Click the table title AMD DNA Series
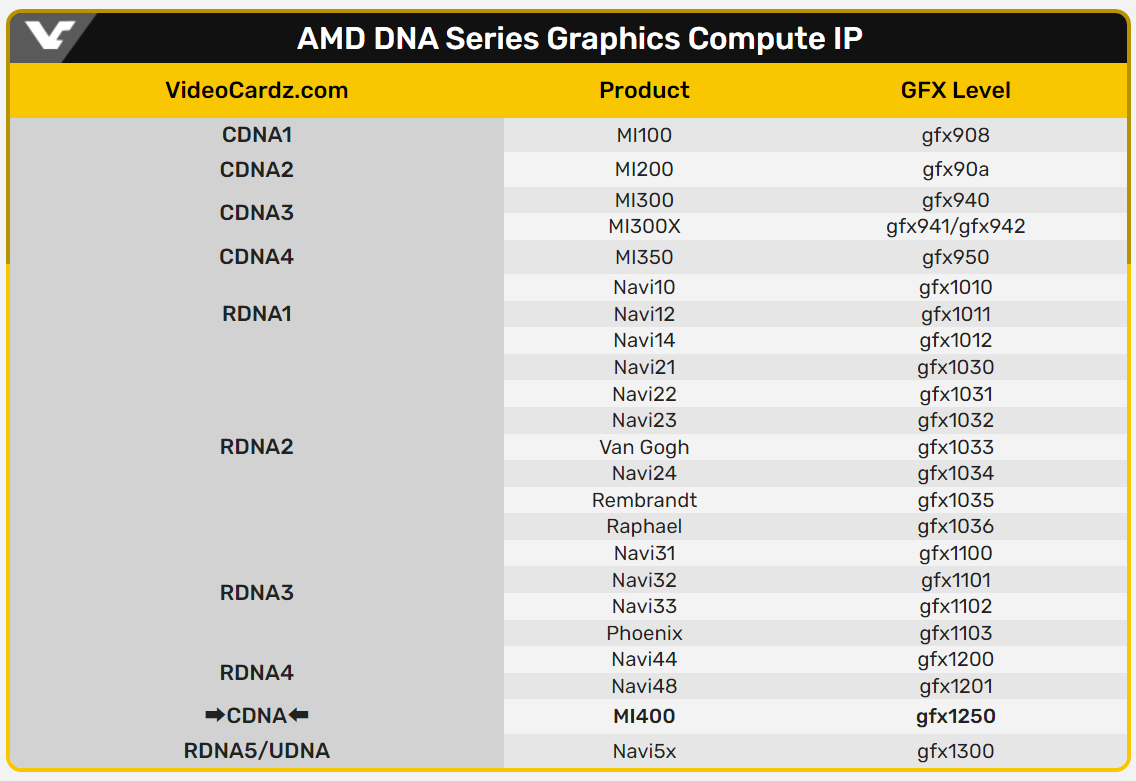1136x781 pixels. [579, 39]
